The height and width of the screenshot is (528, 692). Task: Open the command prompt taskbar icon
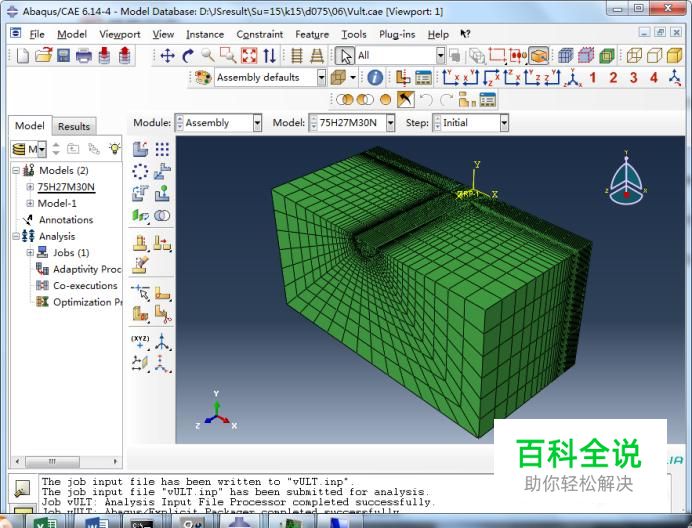142,523
